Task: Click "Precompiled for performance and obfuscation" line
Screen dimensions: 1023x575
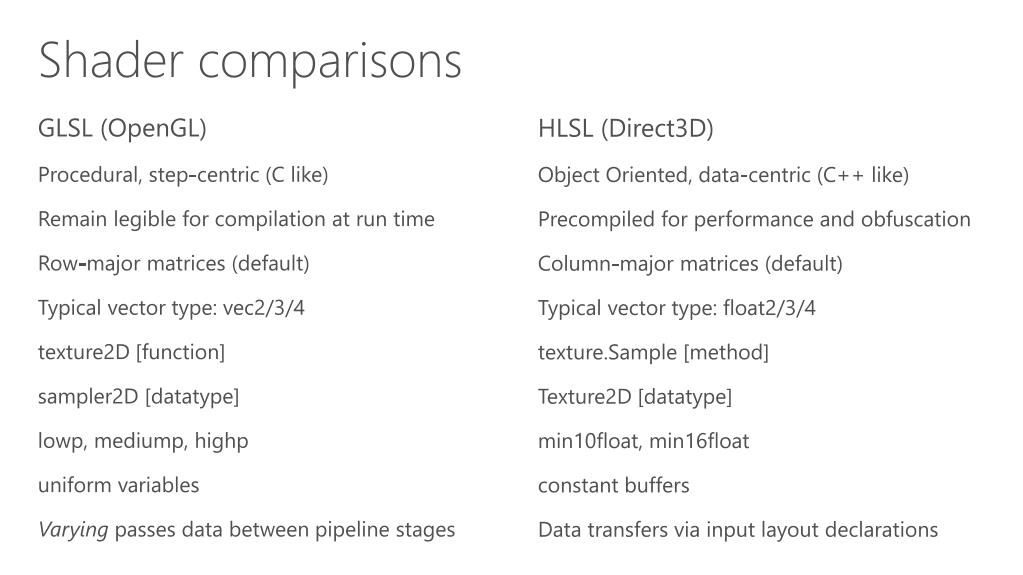Action: [x=754, y=219]
